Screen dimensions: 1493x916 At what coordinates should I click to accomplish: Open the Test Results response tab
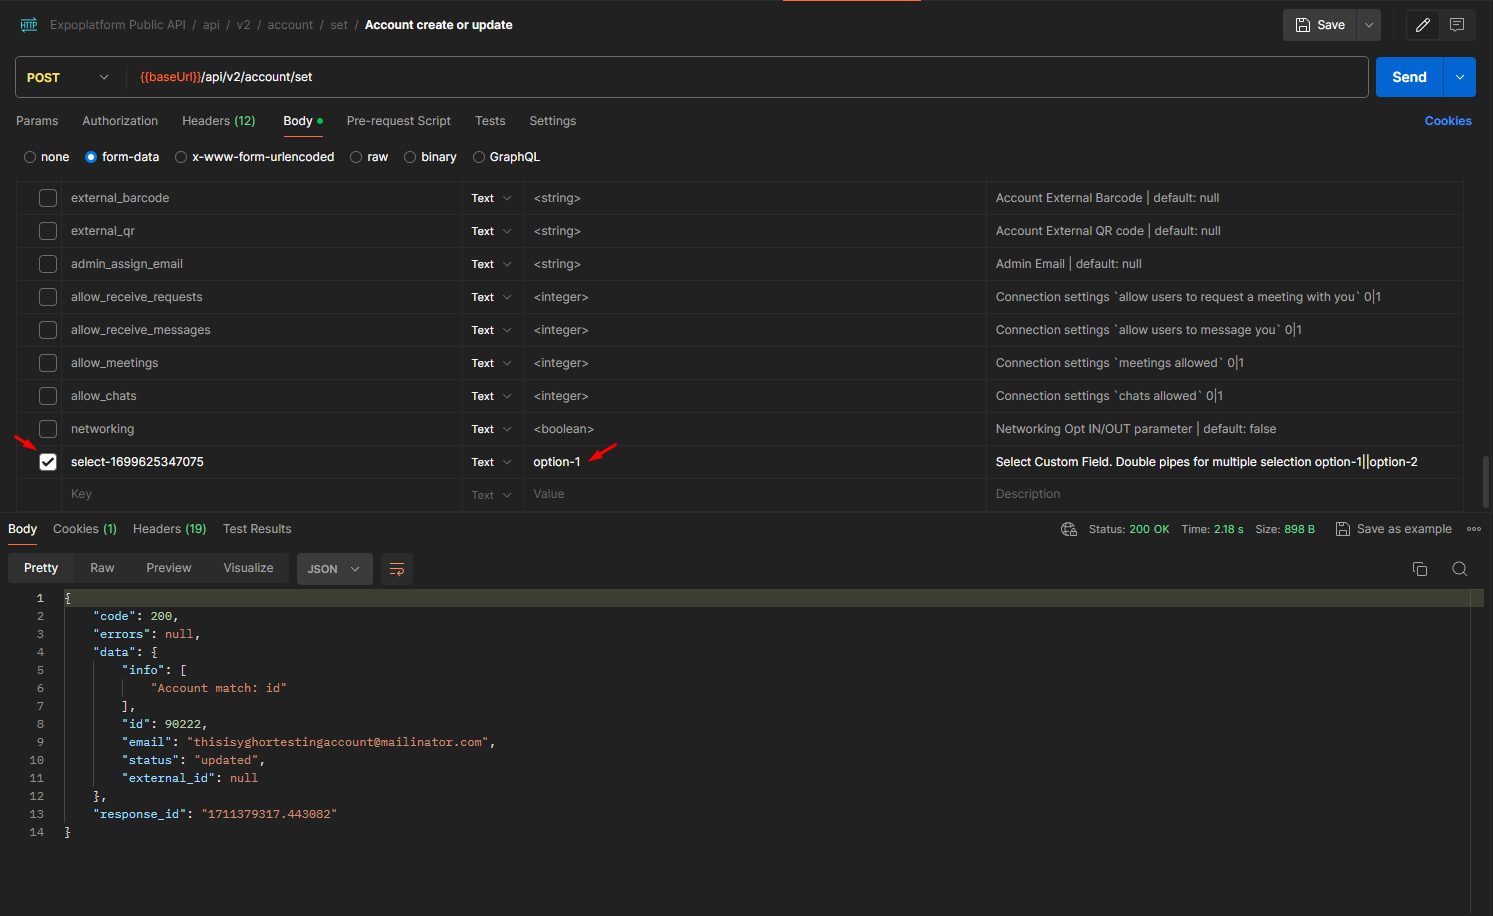coord(256,529)
